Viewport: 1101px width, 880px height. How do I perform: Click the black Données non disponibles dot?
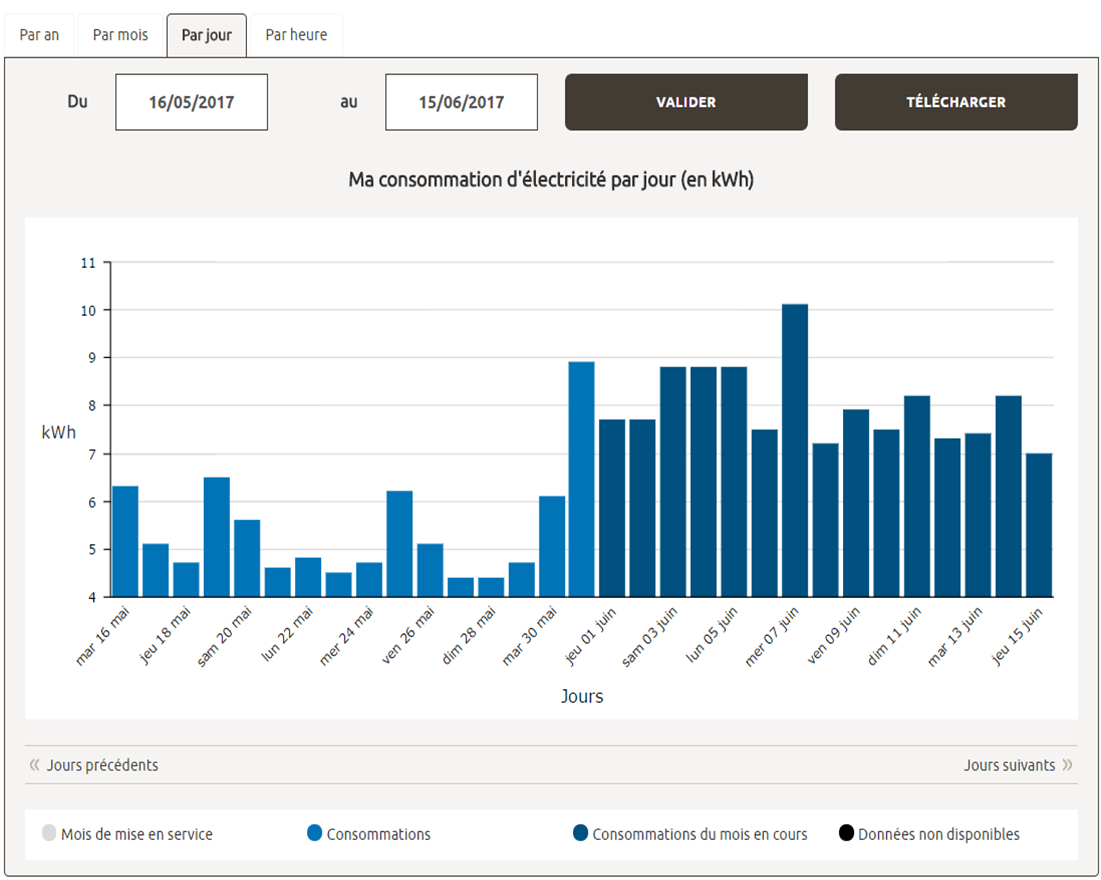(x=847, y=833)
